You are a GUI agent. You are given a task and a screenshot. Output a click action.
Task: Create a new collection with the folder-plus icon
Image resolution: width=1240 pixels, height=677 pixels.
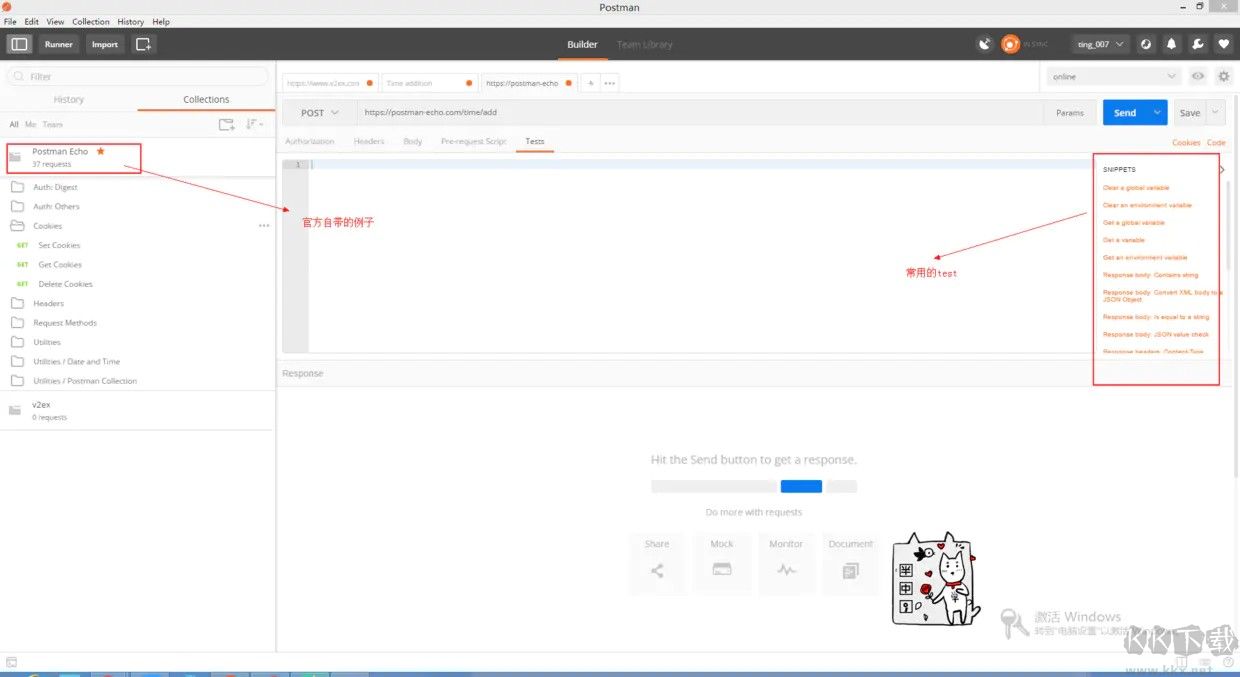pos(227,124)
